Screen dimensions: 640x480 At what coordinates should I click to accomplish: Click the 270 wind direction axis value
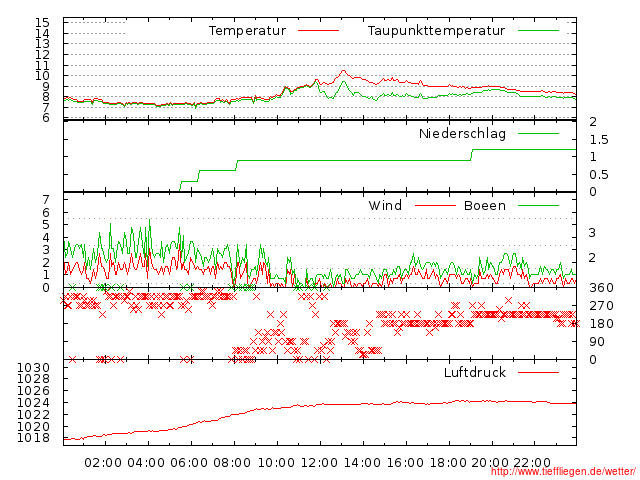click(601, 306)
